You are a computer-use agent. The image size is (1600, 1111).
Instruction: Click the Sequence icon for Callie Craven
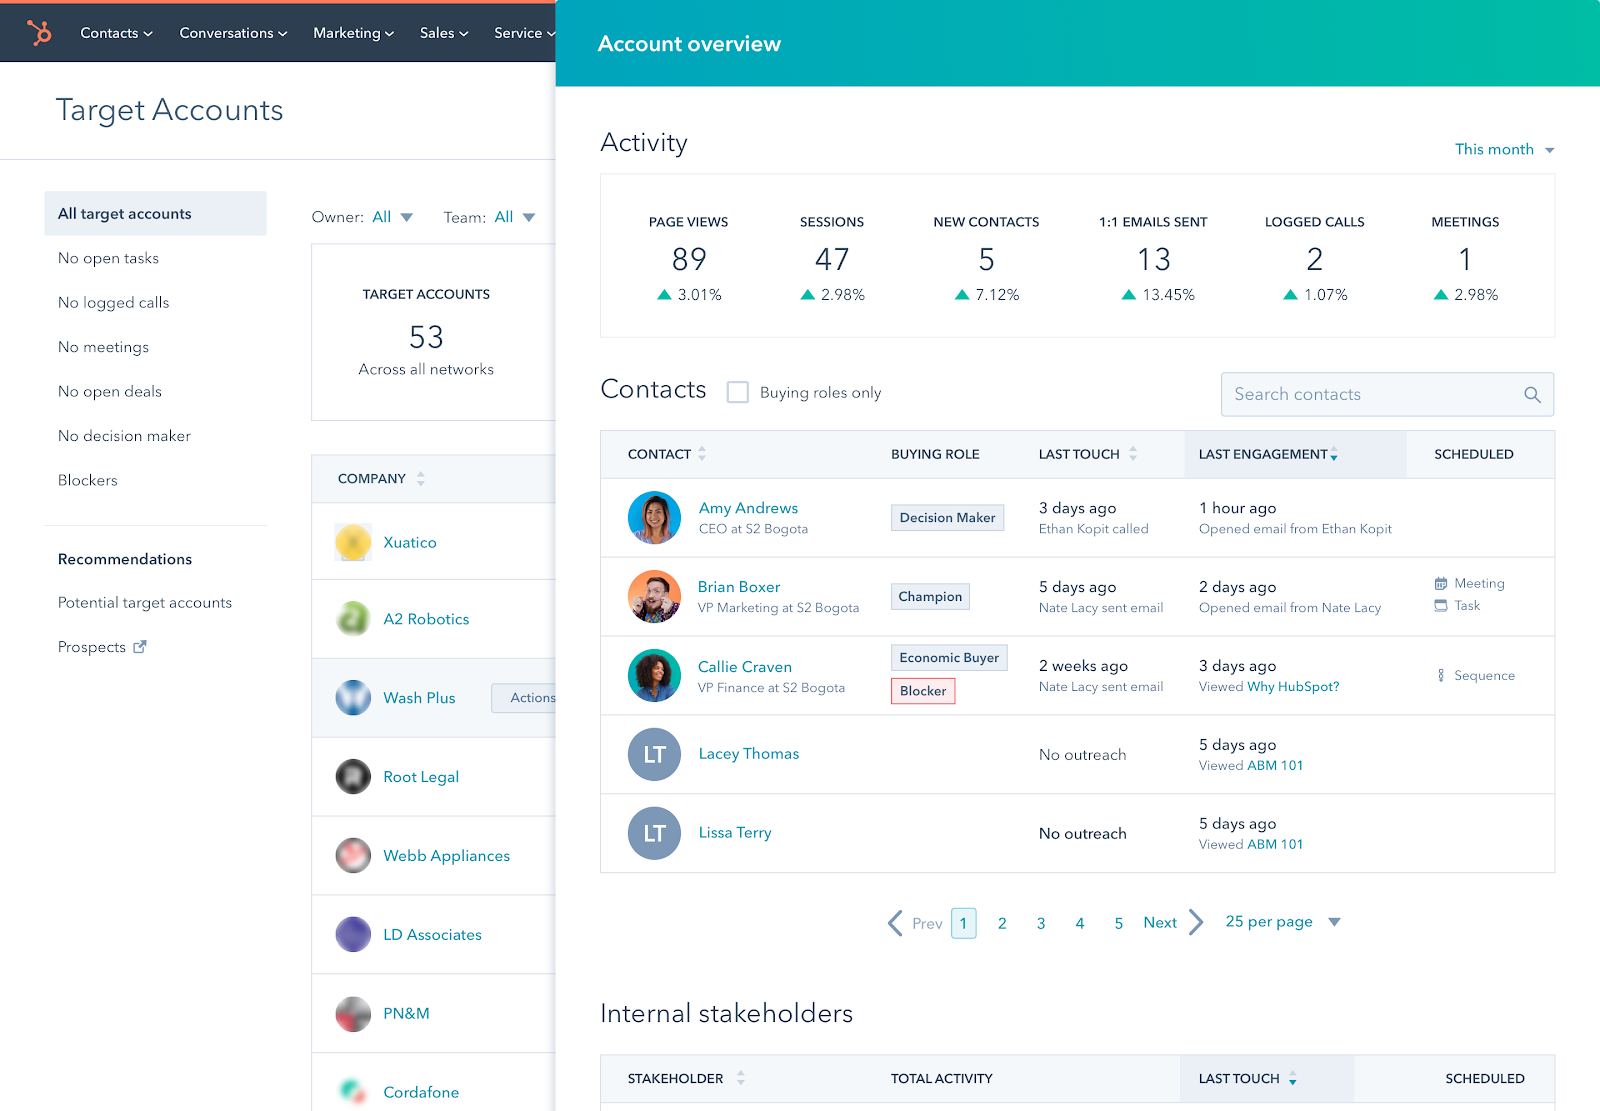point(1441,675)
